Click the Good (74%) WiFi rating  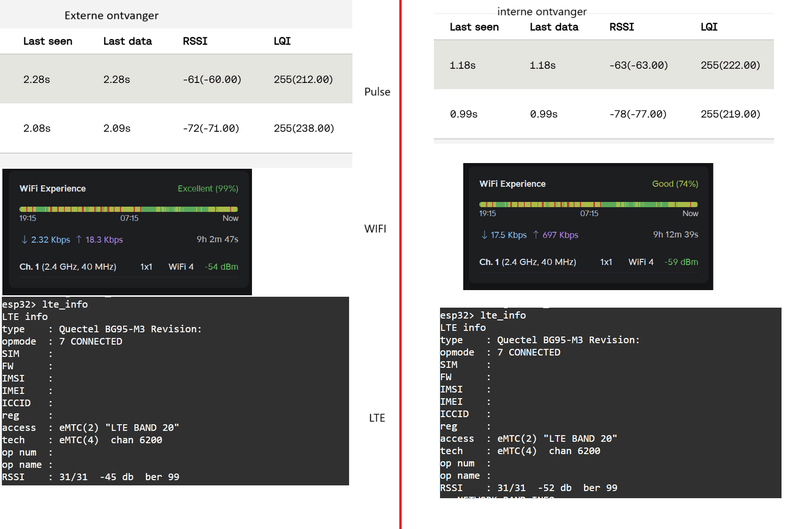tap(675, 184)
